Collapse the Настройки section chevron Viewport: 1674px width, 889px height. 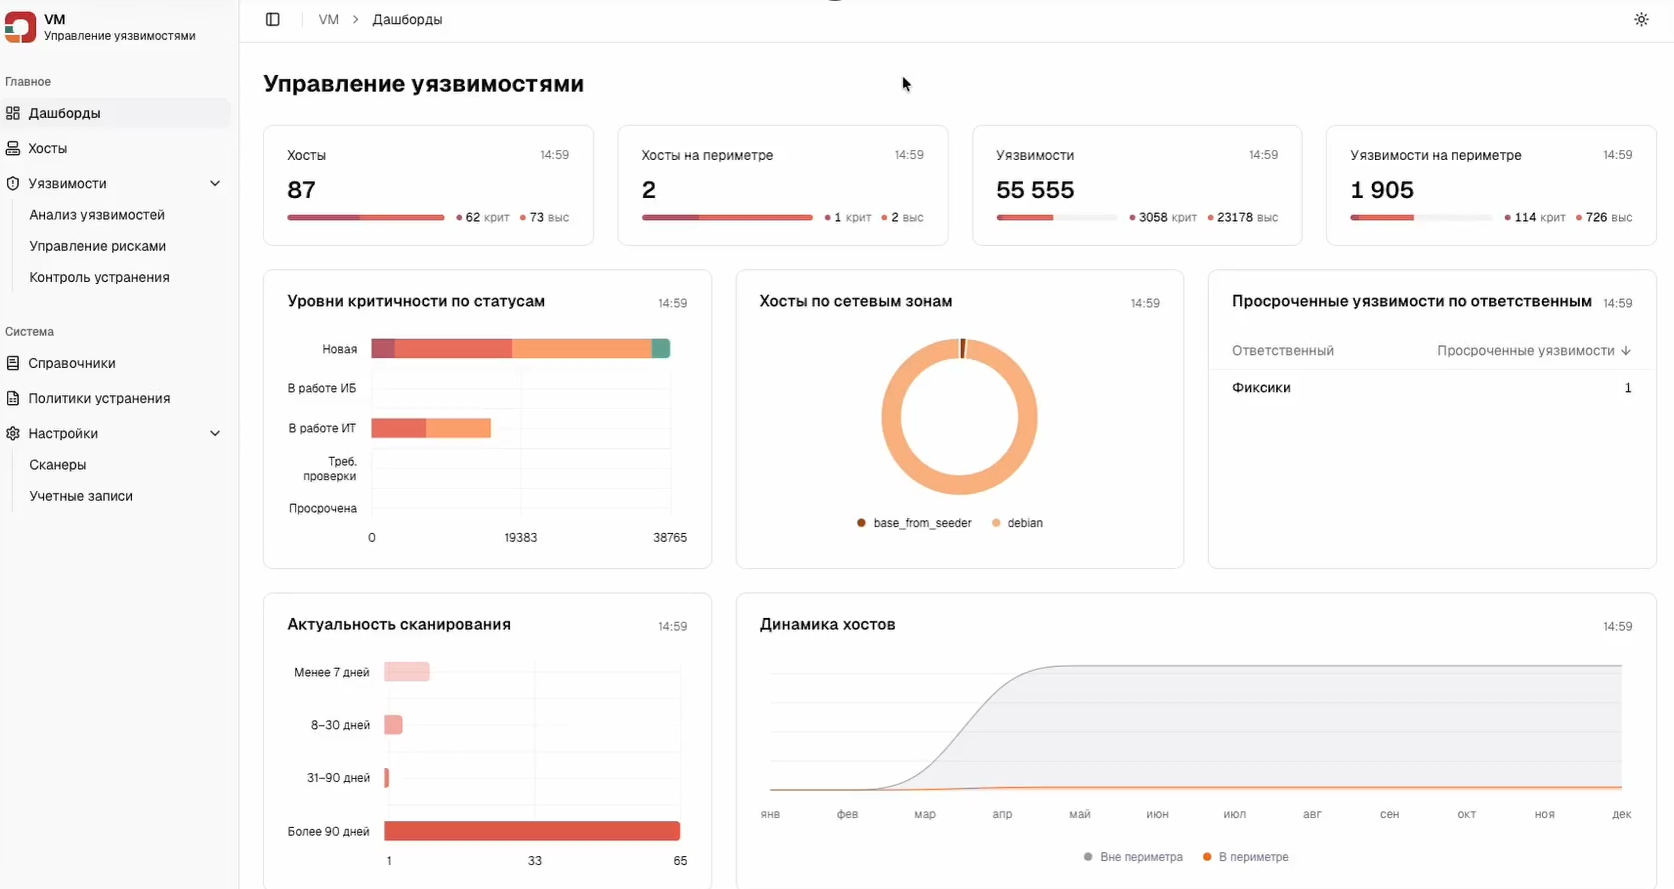[x=215, y=433]
